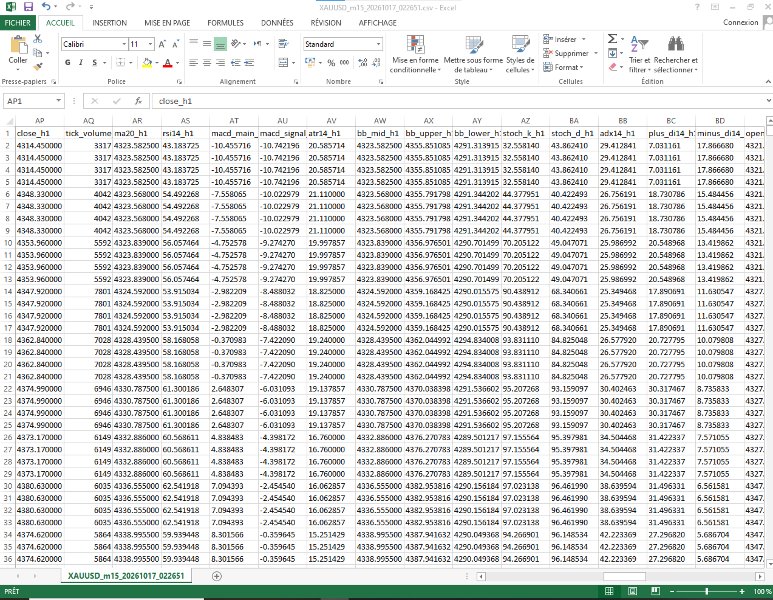This screenshot has width=773, height=600.
Task: Expand the Name Box AP1 dropdown arrow
Action: [x=59, y=101]
